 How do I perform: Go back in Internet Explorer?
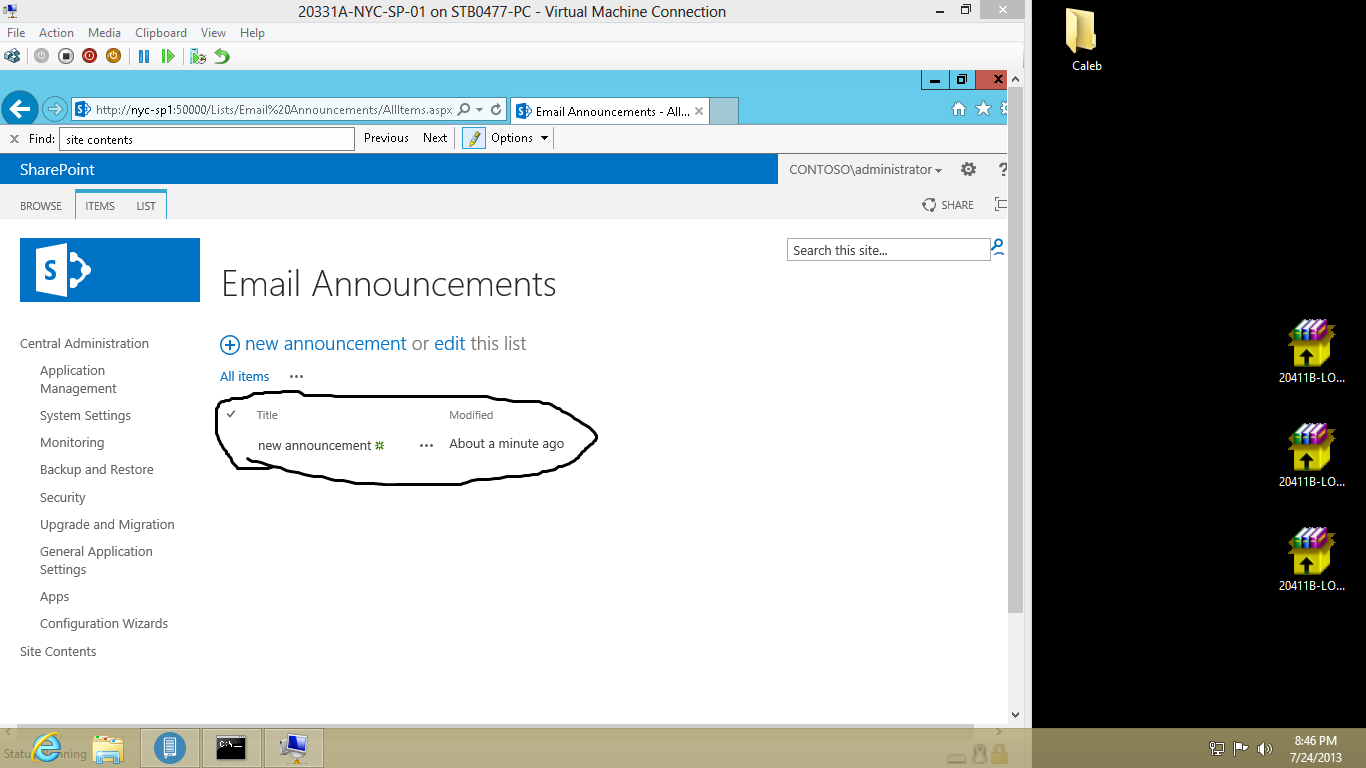tap(20, 109)
